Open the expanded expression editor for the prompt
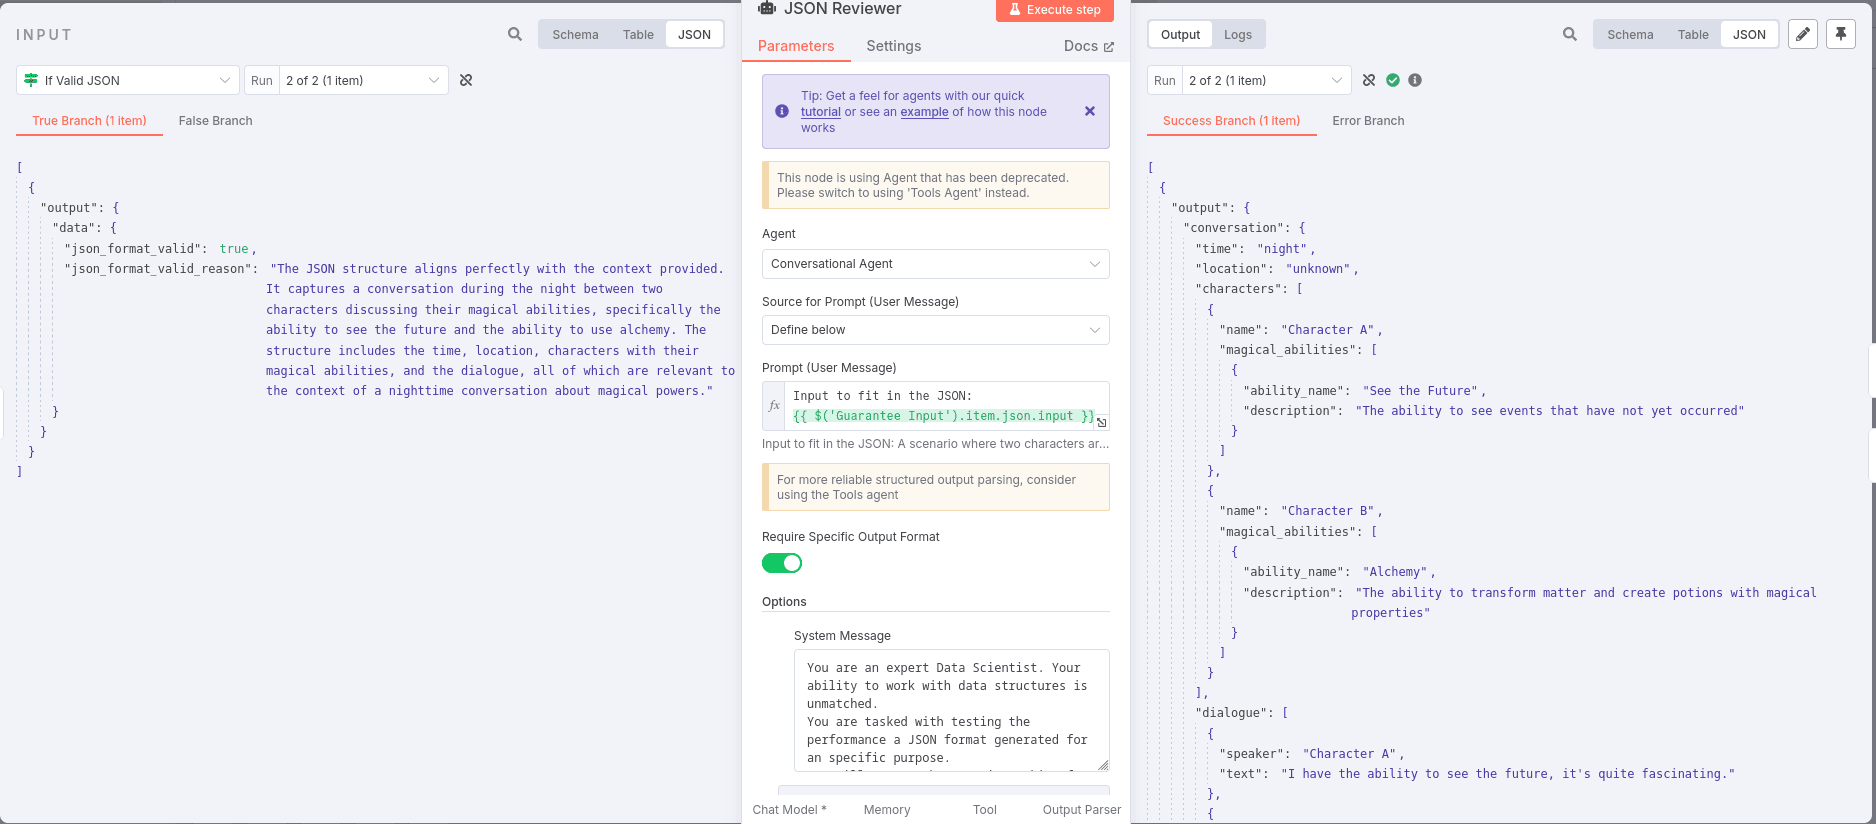Screen dimensions: 1876x824 tap(1102, 423)
